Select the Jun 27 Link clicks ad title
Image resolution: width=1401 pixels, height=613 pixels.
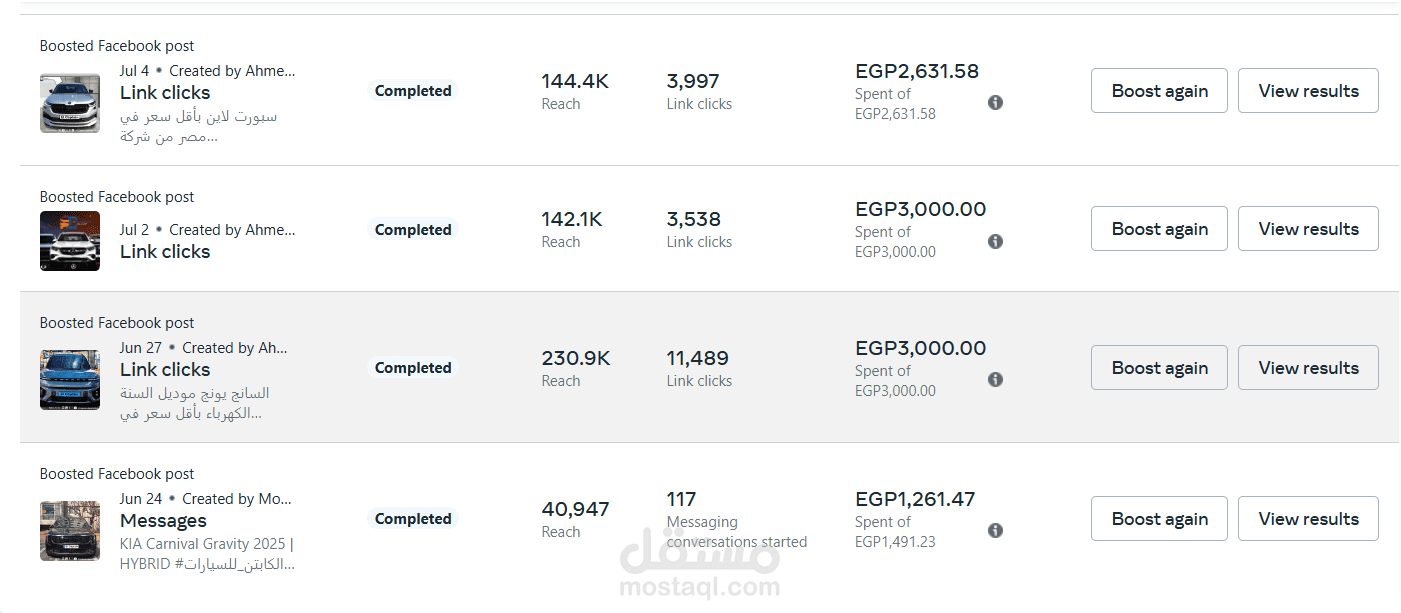click(165, 370)
